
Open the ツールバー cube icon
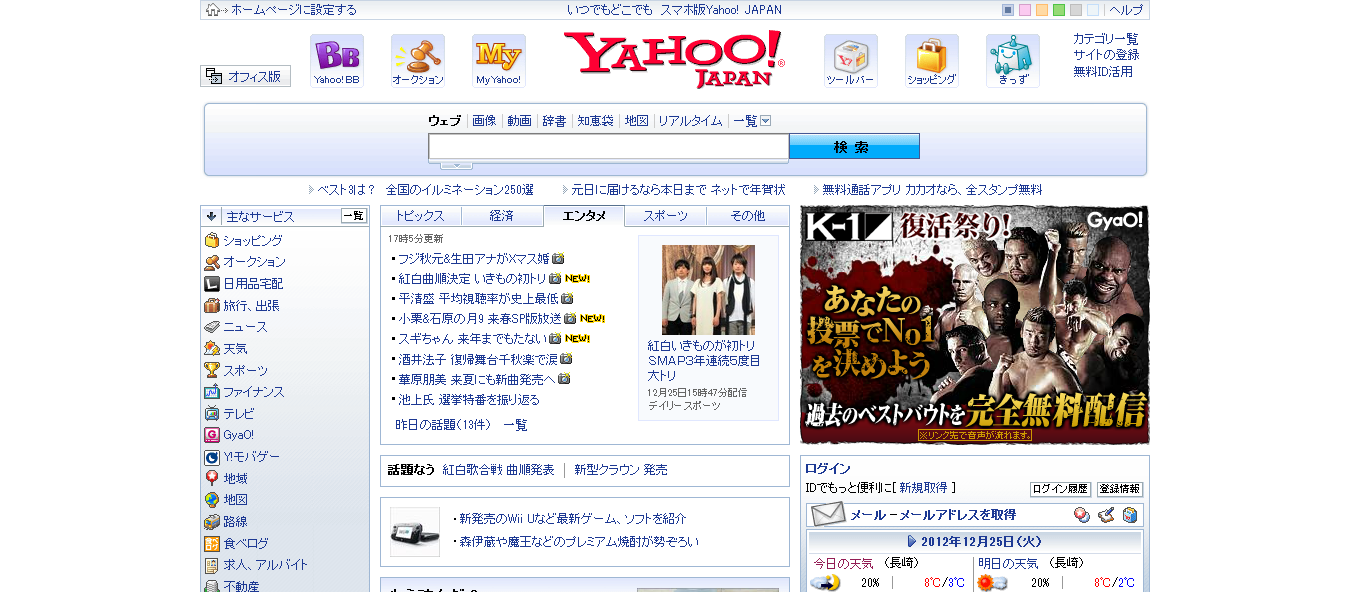(851, 60)
